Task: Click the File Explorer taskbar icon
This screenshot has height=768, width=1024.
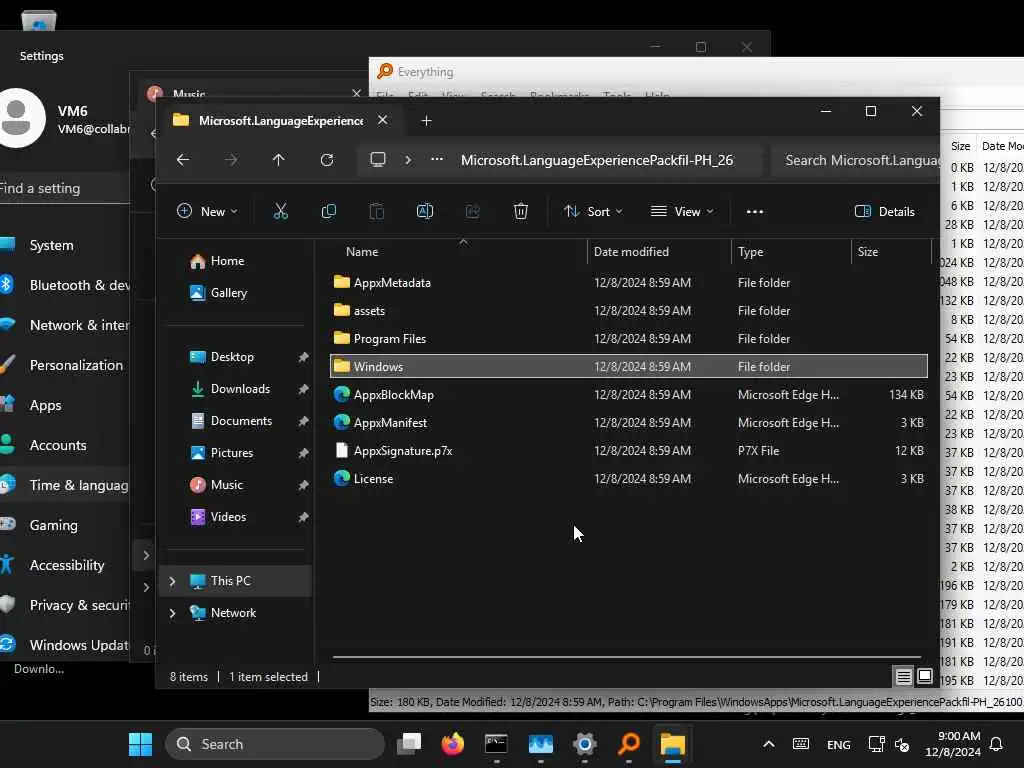Action: pyautogui.click(x=673, y=744)
